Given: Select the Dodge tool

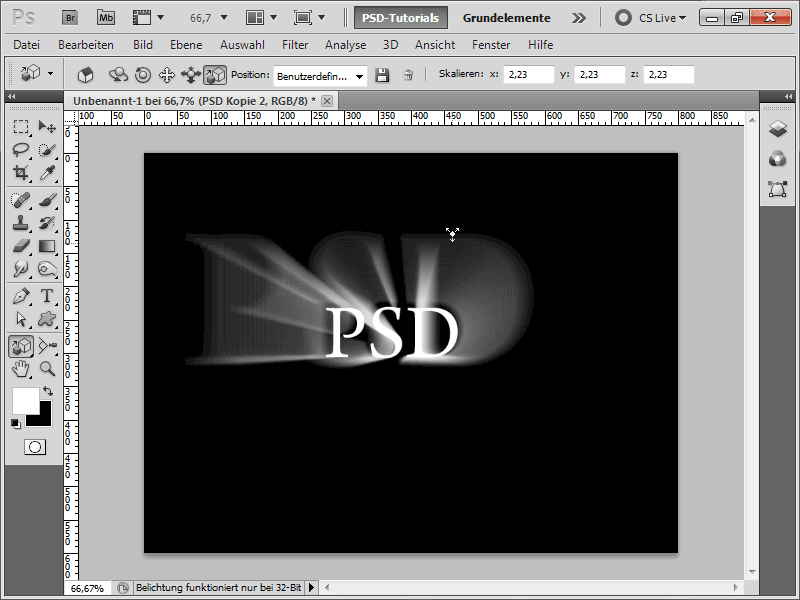Looking at the screenshot, I should (x=21, y=269).
